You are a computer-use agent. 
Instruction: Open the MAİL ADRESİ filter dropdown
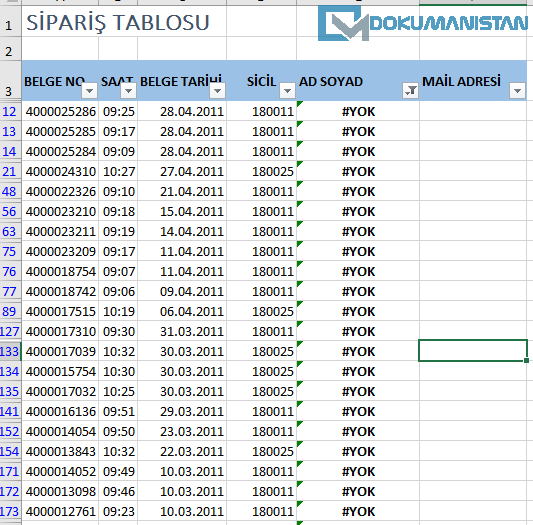coord(518,91)
